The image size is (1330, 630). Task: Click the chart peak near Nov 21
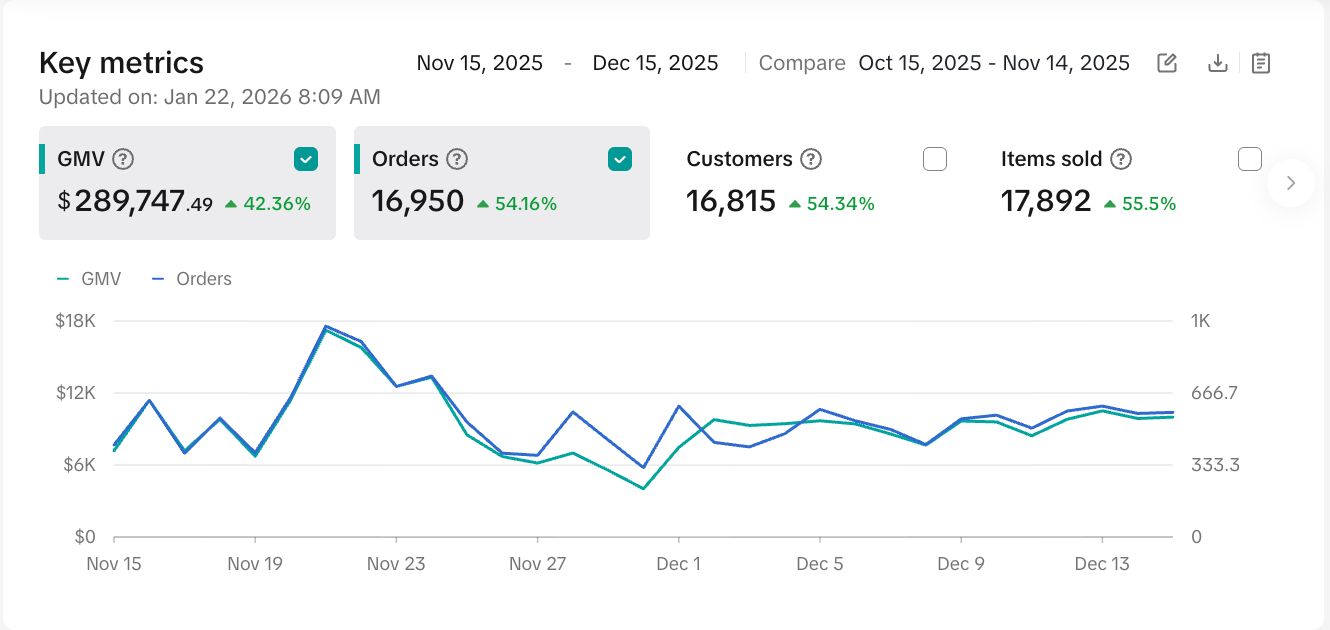point(326,327)
